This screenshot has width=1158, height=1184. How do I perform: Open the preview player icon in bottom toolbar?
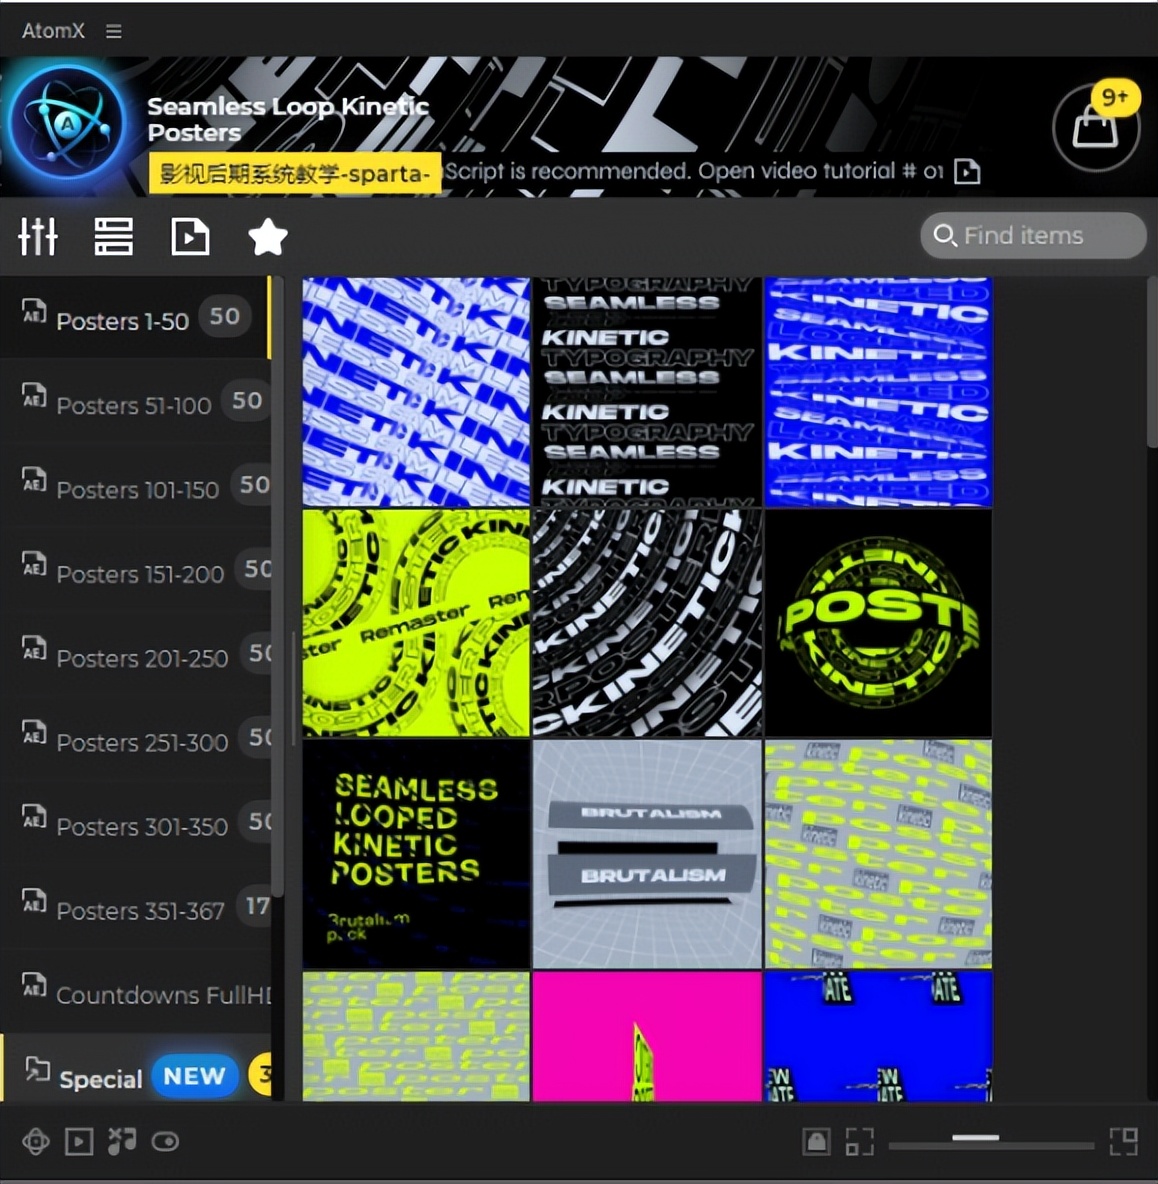coord(78,1141)
